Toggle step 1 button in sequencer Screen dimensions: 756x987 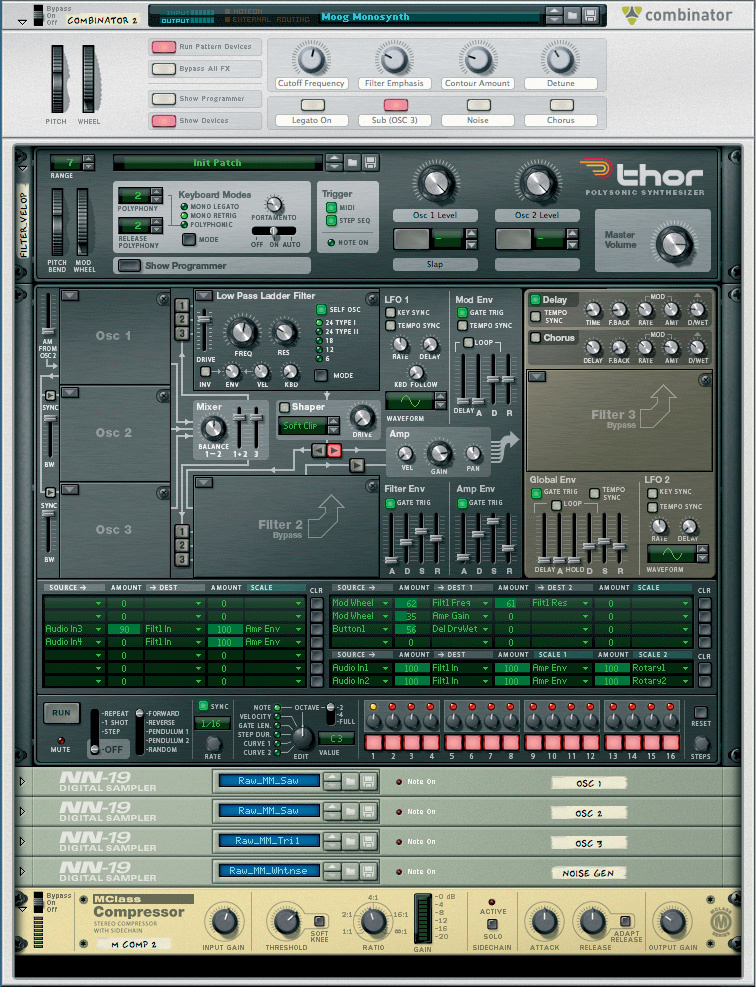coord(373,742)
